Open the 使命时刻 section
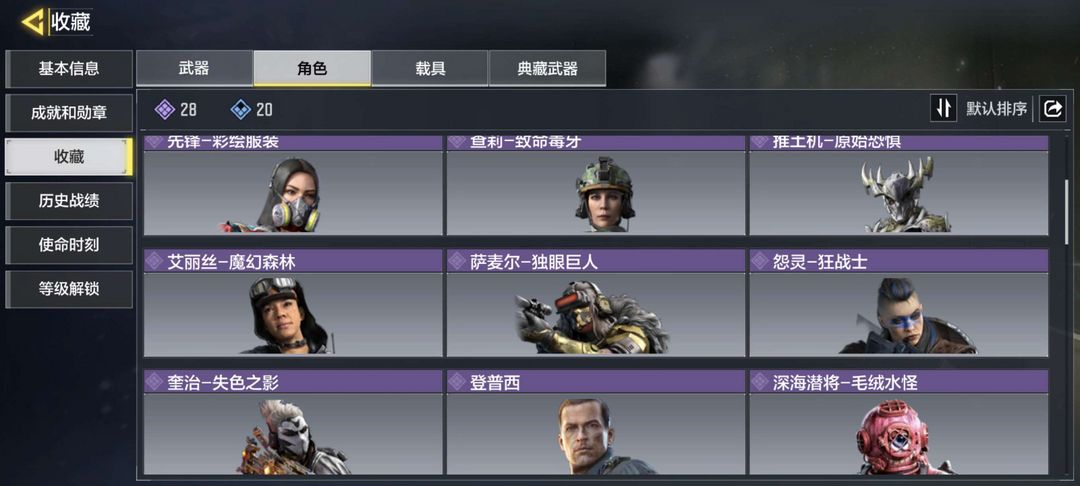The width and height of the screenshot is (1080, 486). click(x=69, y=244)
